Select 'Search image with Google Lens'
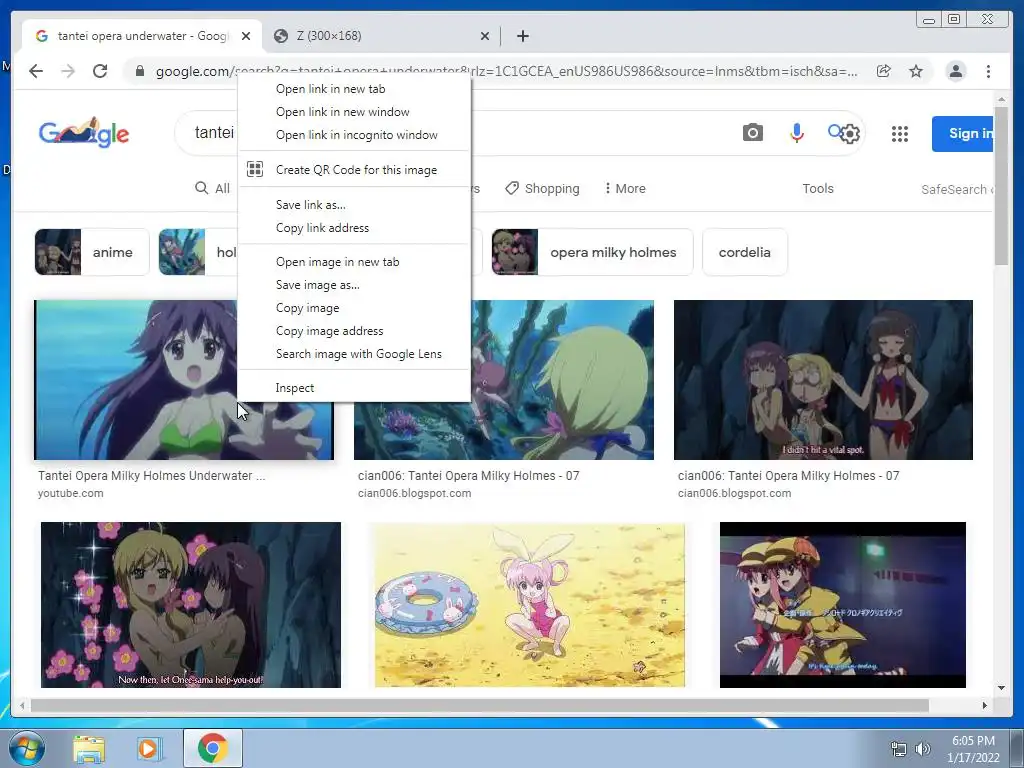The image size is (1024, 768). pyautogui.click(x=354, y=354)
